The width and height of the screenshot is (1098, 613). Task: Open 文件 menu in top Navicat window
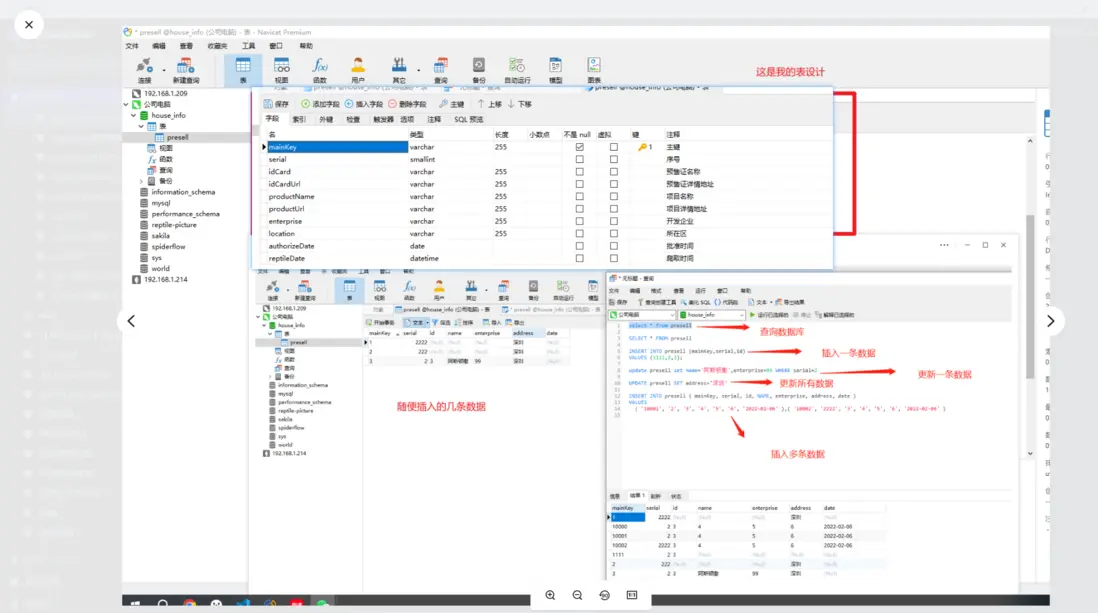point(132,46)
